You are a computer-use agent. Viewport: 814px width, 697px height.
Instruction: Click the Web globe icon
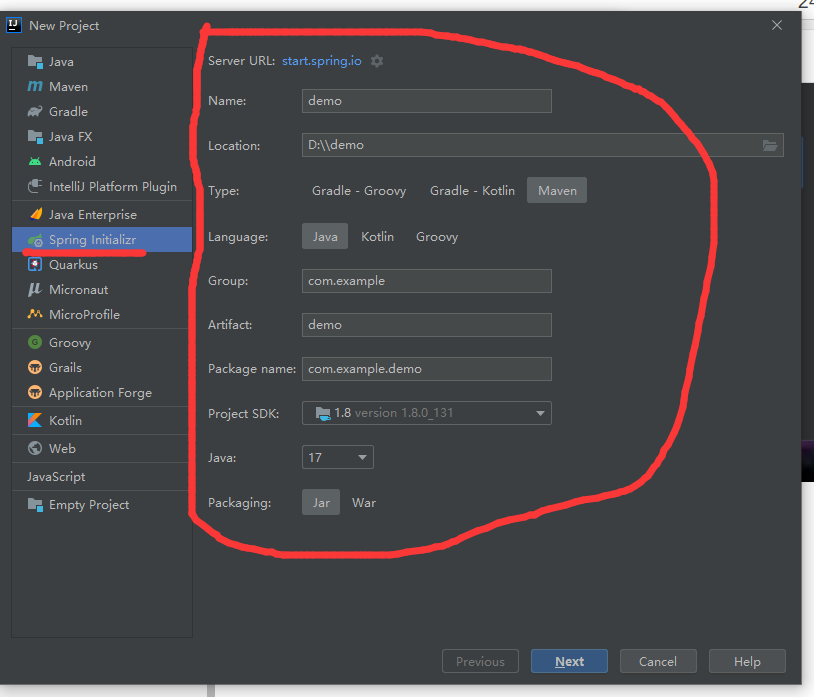(35, 448)
